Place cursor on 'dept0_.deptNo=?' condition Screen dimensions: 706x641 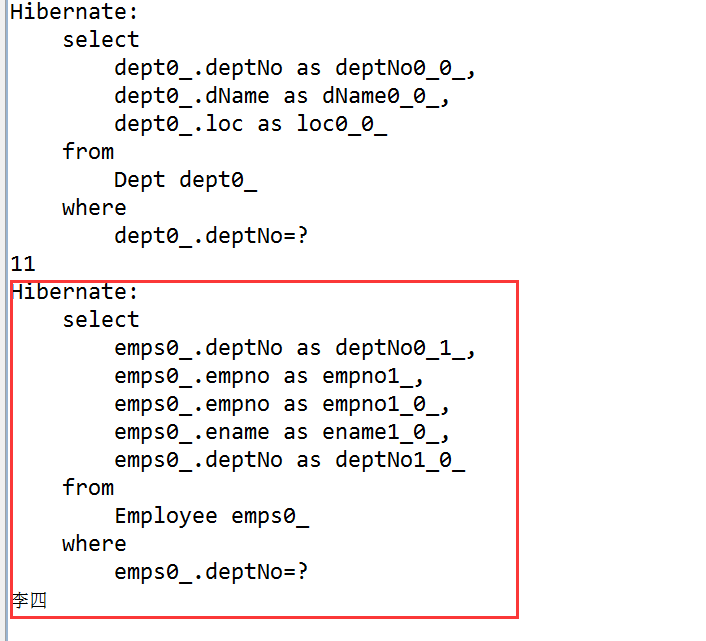pos(211,236)
